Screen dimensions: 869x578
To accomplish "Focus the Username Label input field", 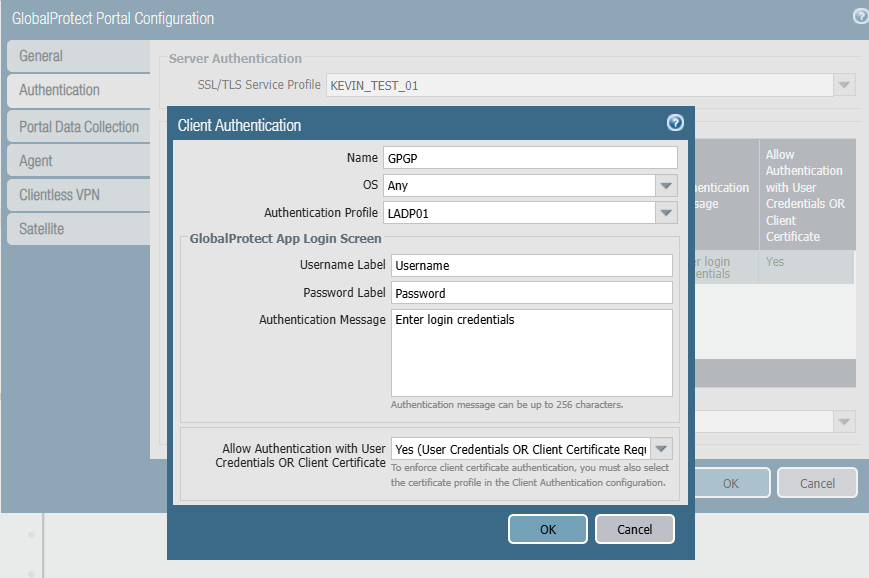I will pos(531,265).
